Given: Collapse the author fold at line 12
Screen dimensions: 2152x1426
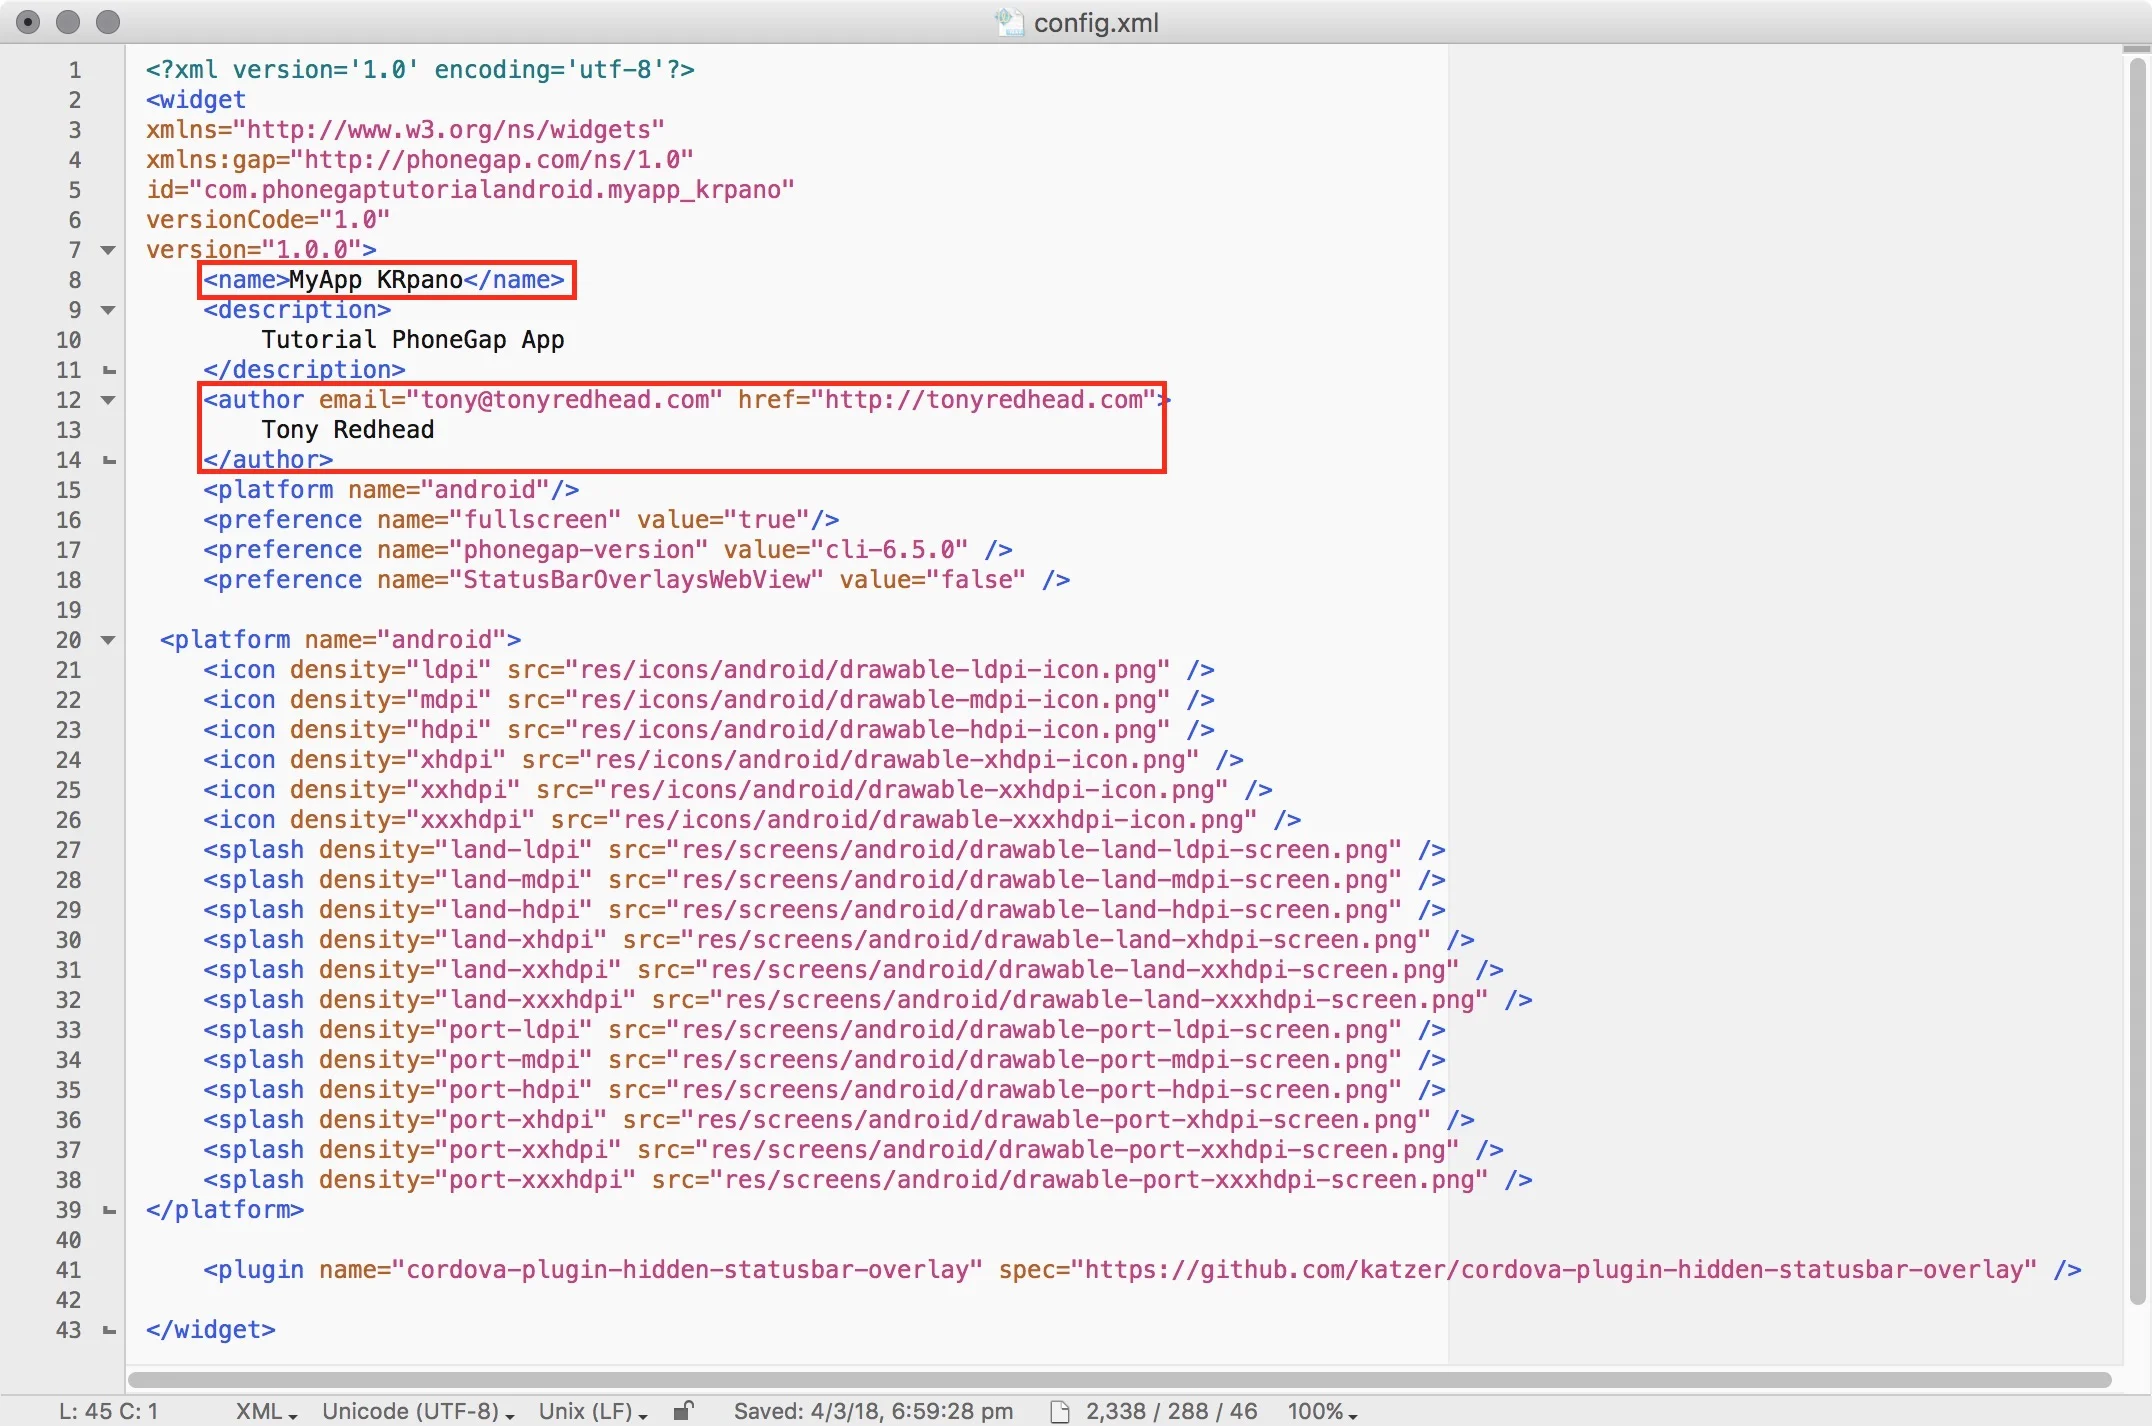Looking at the screenshot, I should (x=109, y=400).
